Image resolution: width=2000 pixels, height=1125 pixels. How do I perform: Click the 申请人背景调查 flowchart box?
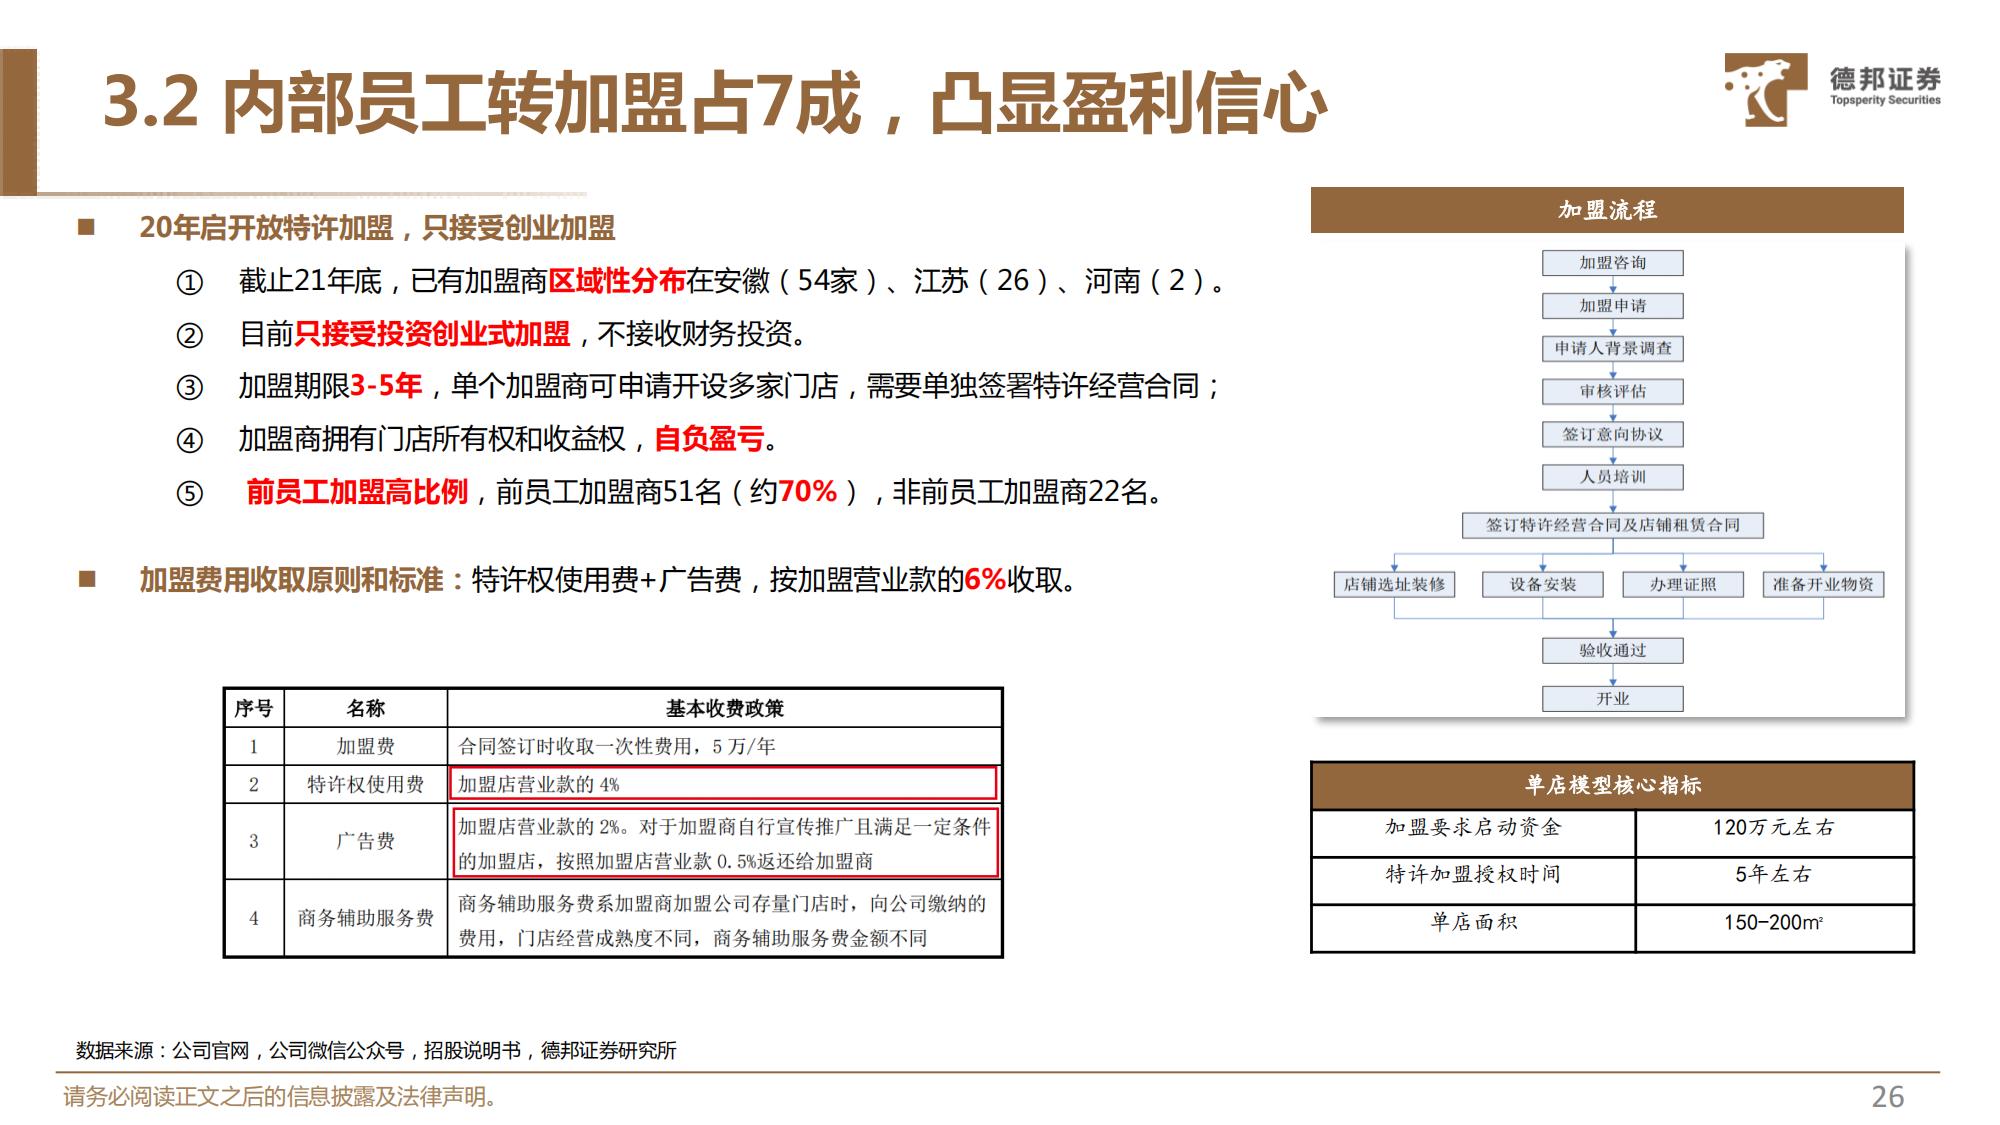pyautogui.click(x=1612, y=348)
